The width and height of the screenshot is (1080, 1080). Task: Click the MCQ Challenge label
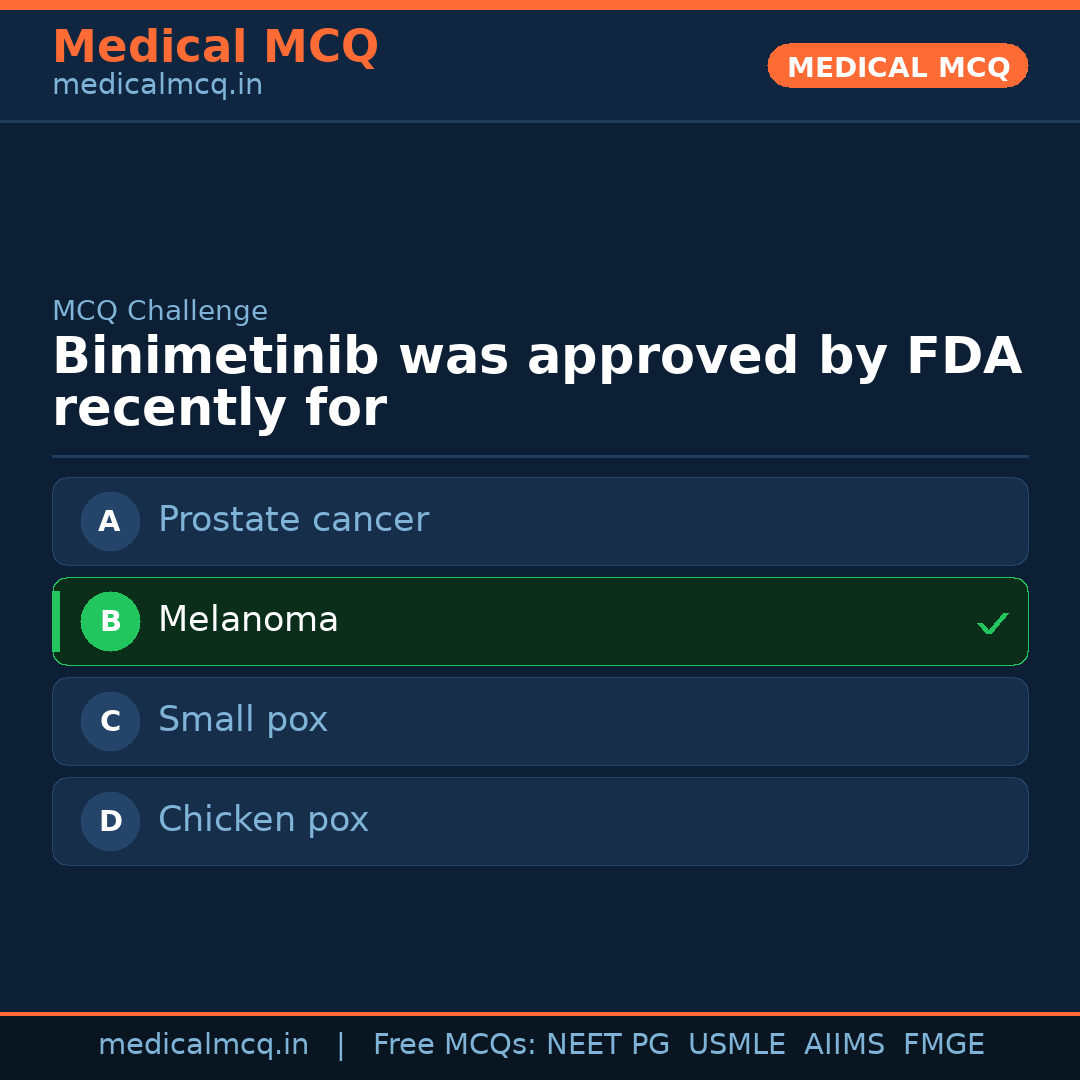click(160, 311)
